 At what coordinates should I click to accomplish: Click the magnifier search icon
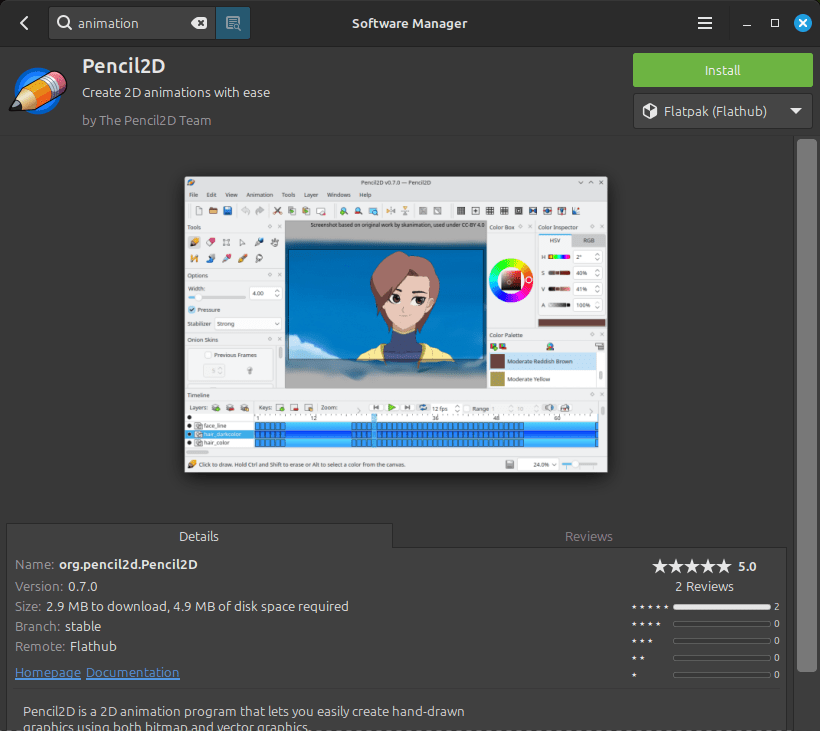point(64,23)
